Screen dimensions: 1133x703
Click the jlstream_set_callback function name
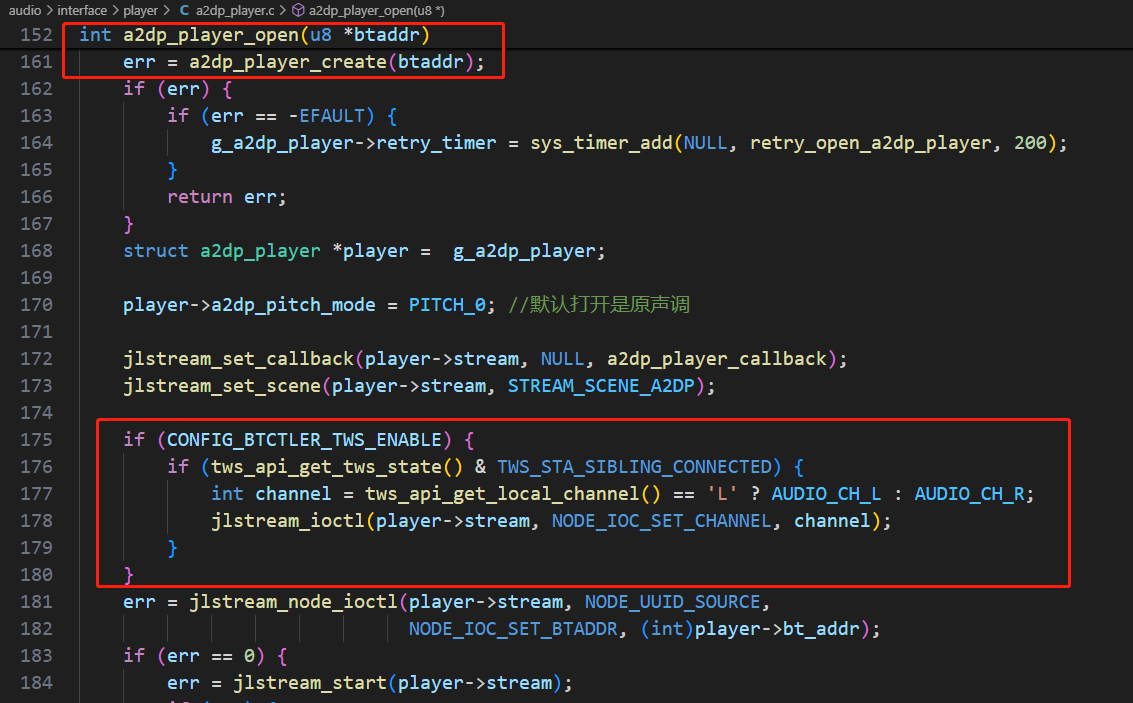pyautogui.click(x=238, y=359)
